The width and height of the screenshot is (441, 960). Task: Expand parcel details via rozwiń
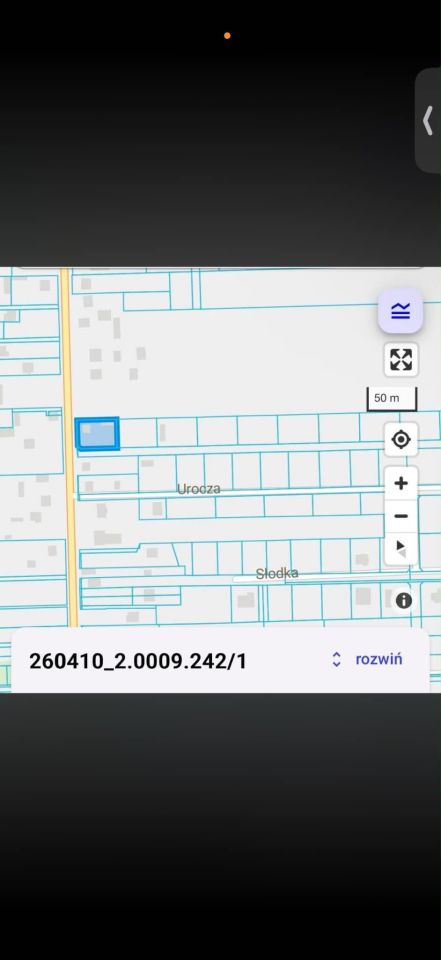379,659
